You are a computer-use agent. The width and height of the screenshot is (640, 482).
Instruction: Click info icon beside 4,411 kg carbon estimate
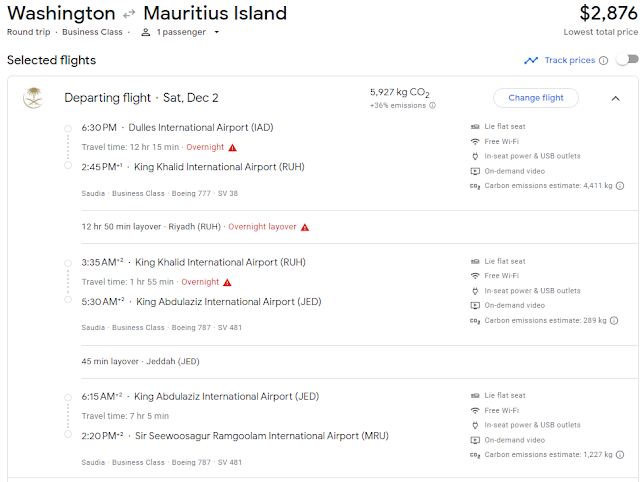point(620,186)
